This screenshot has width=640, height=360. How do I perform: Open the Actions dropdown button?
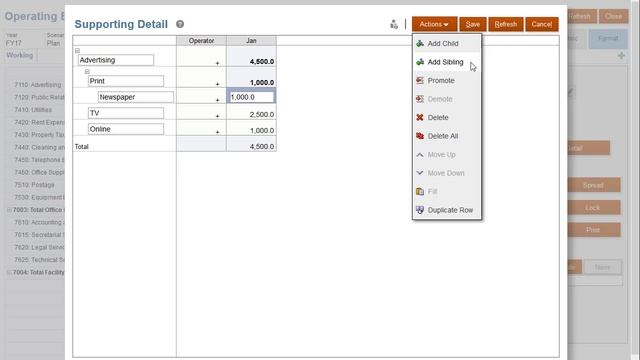pos(434,24)
